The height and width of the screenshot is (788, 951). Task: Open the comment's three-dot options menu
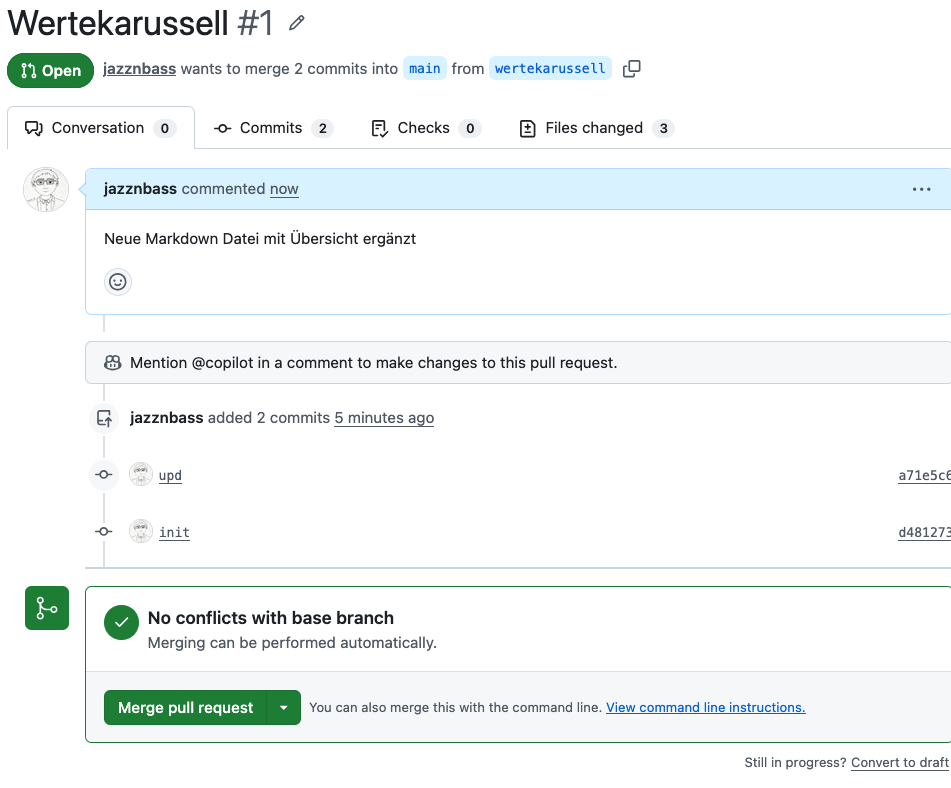(921, 189)
